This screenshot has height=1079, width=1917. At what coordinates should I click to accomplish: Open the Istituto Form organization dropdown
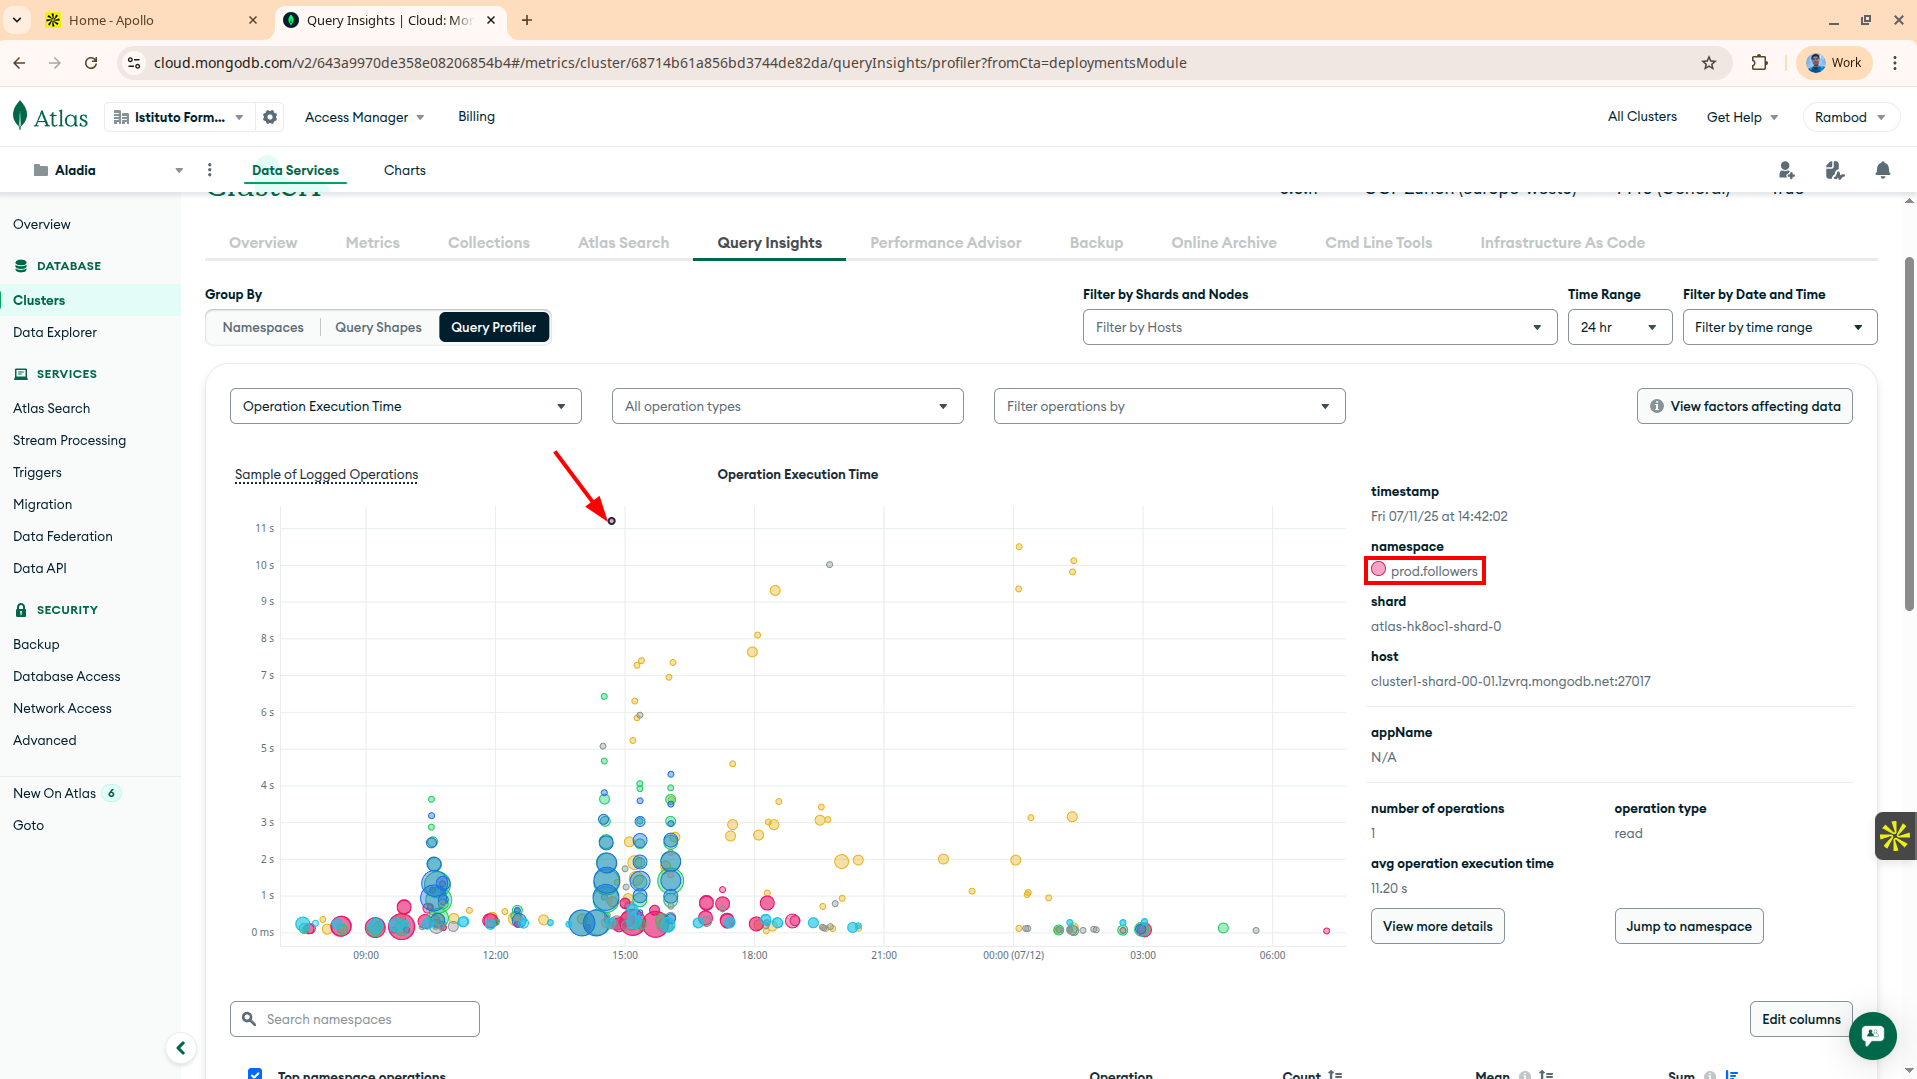(x=179, y=117)
